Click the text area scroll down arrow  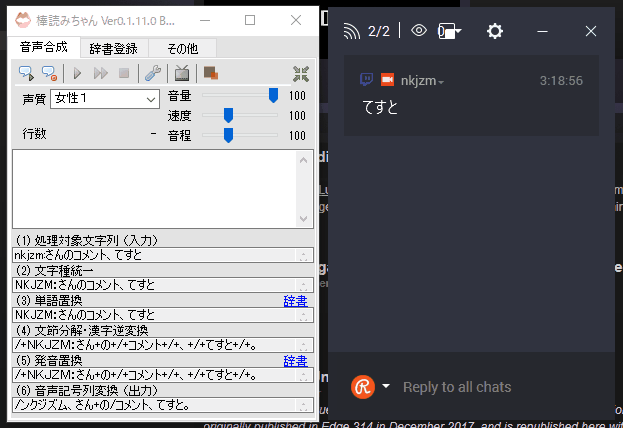tap(304, 219)
